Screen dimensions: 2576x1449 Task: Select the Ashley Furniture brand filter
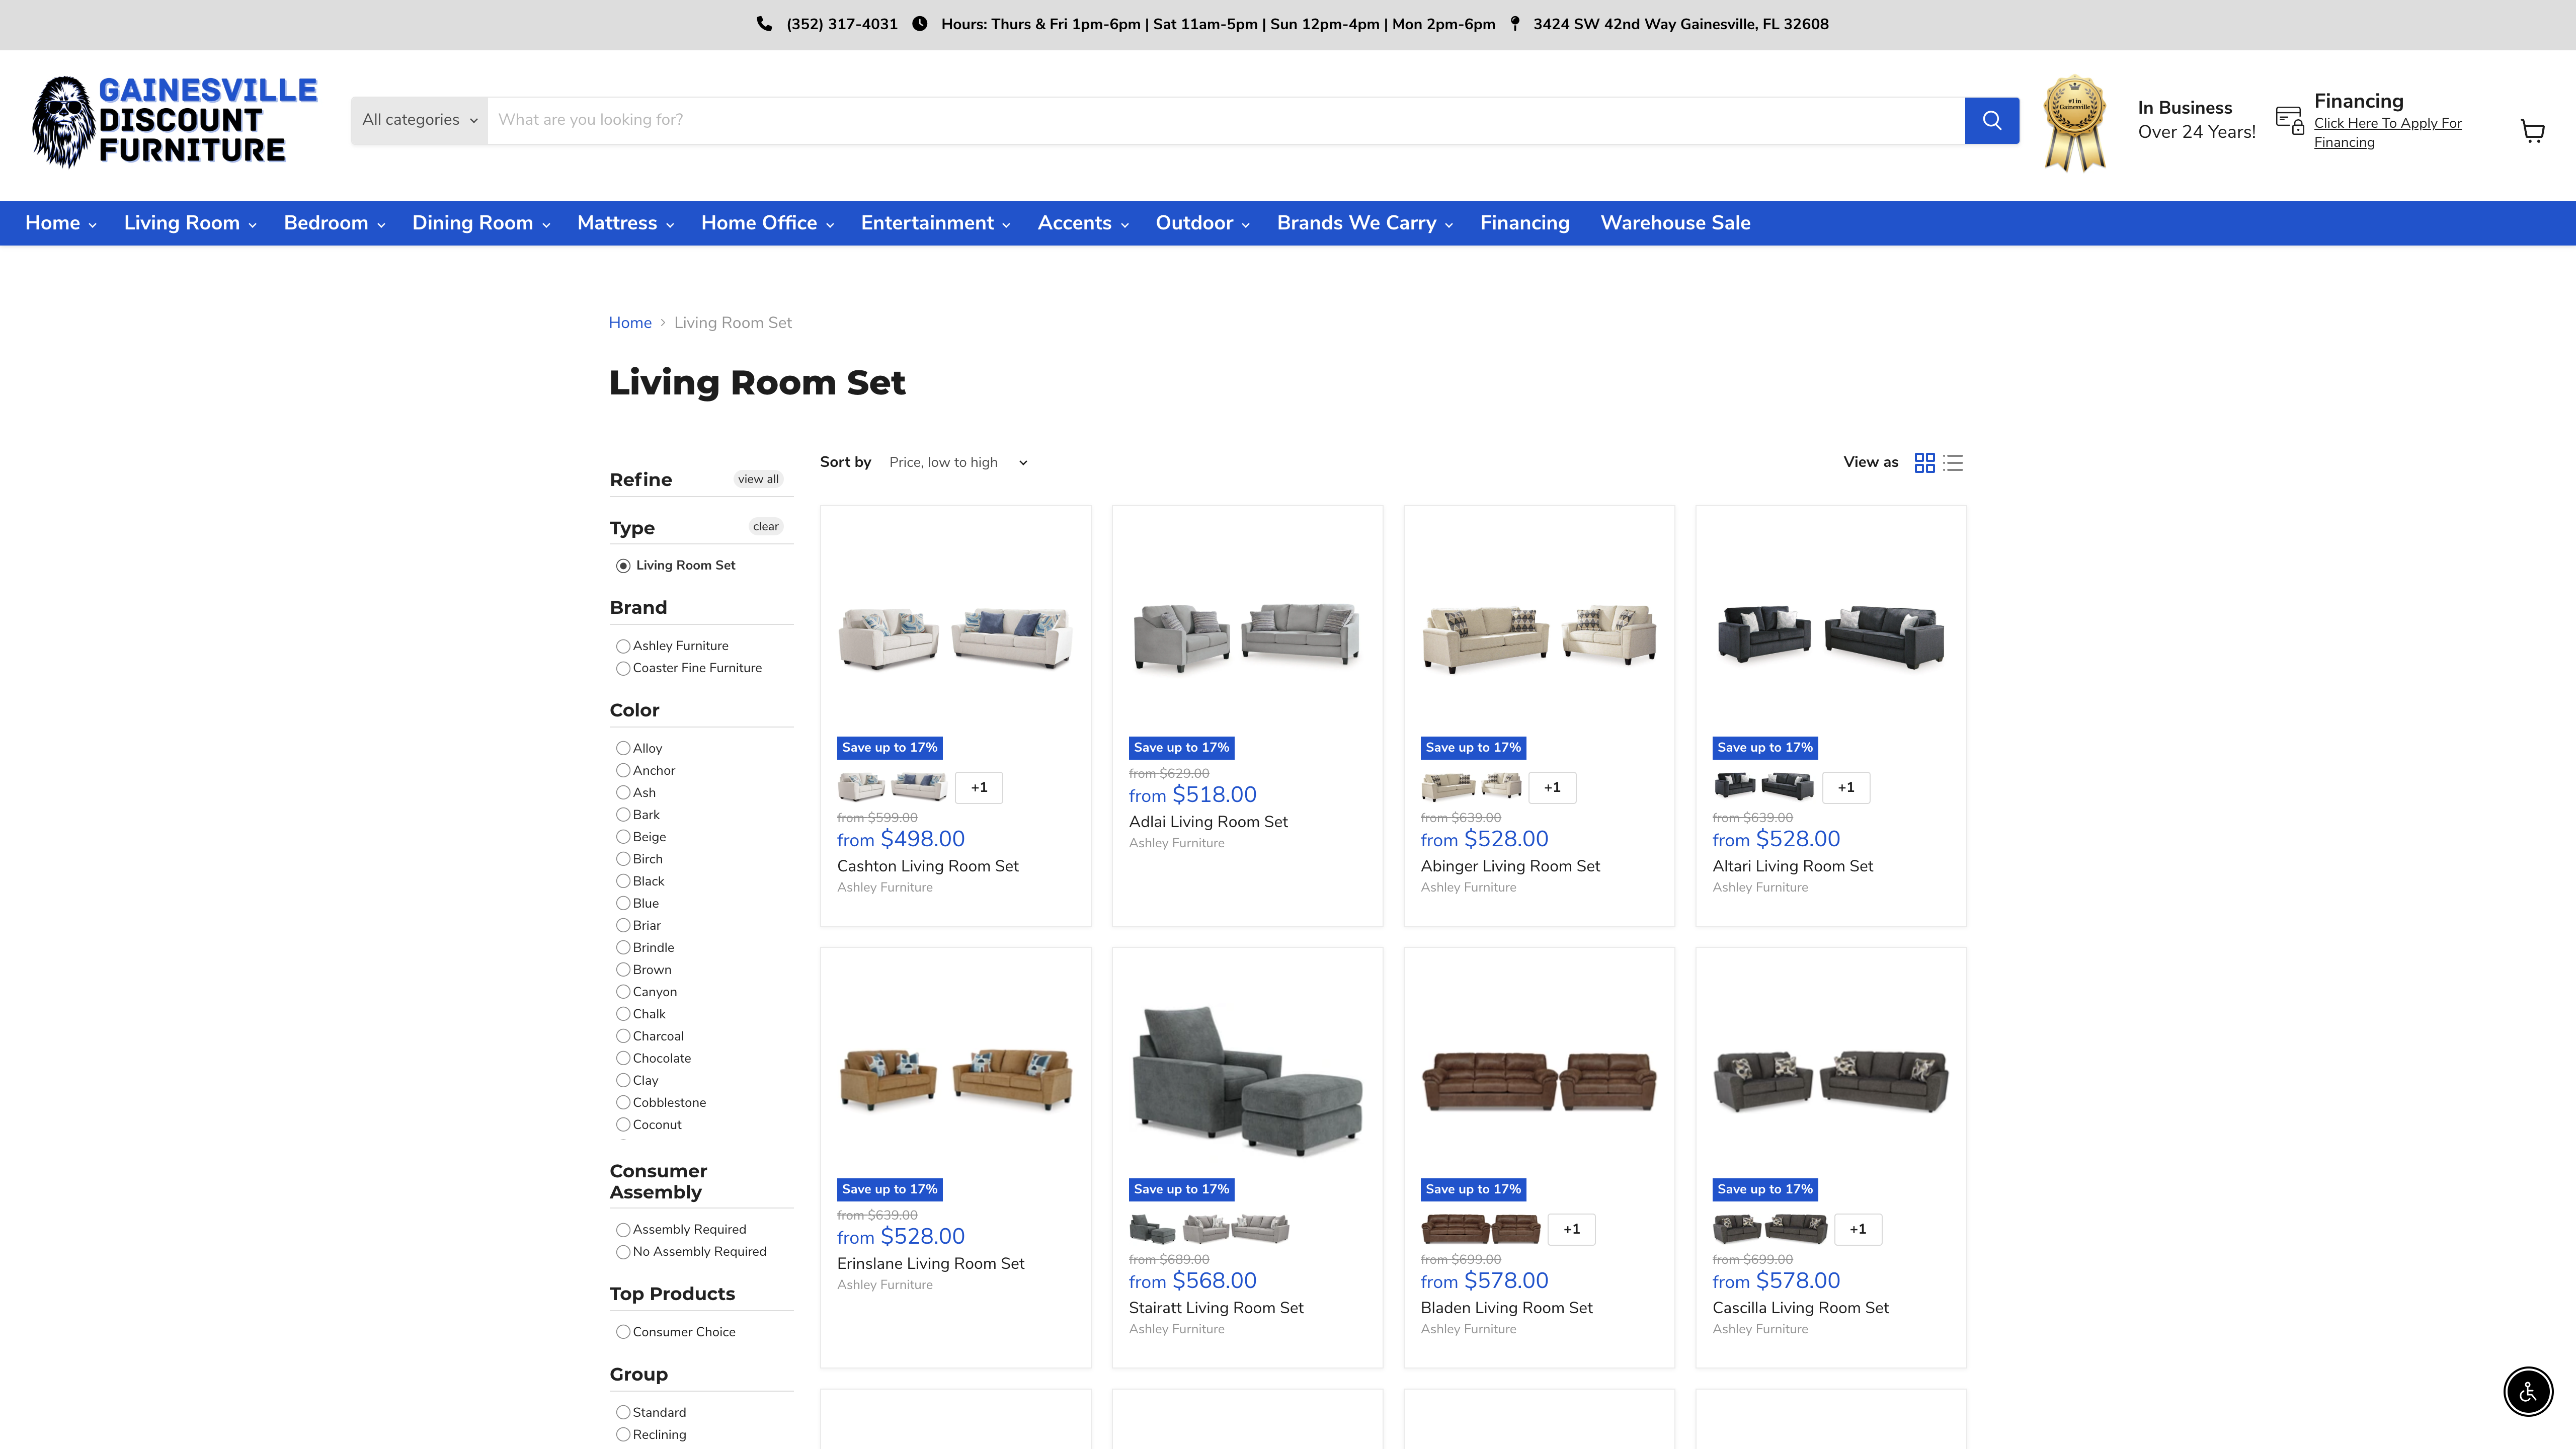[x=623, y=646]
